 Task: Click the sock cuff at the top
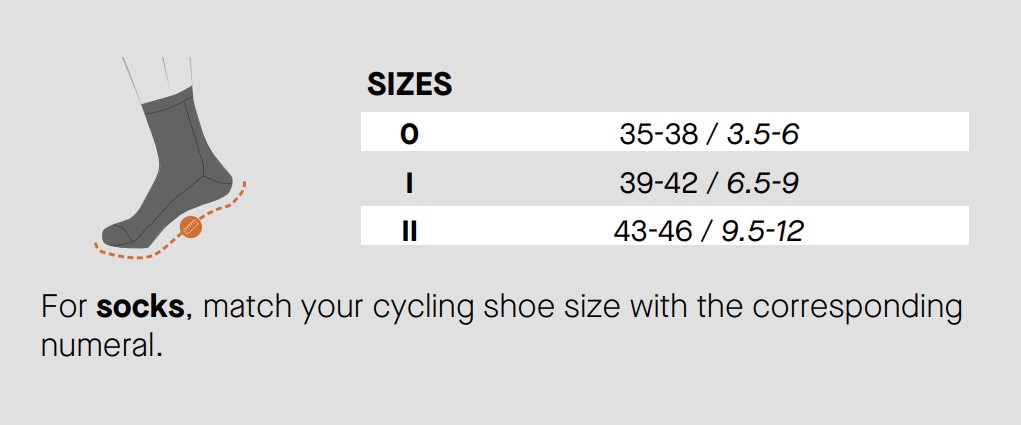[165, 100]
